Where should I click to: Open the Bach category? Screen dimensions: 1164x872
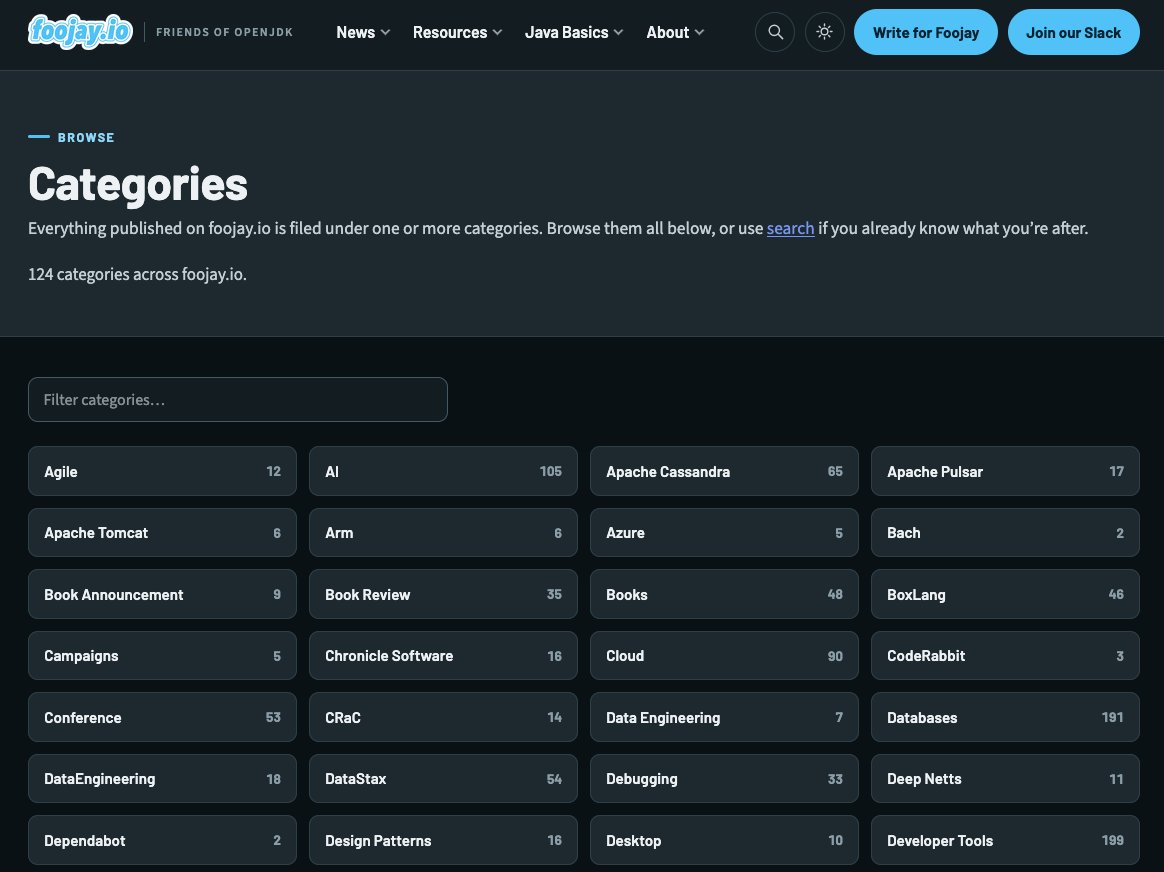1005,533
